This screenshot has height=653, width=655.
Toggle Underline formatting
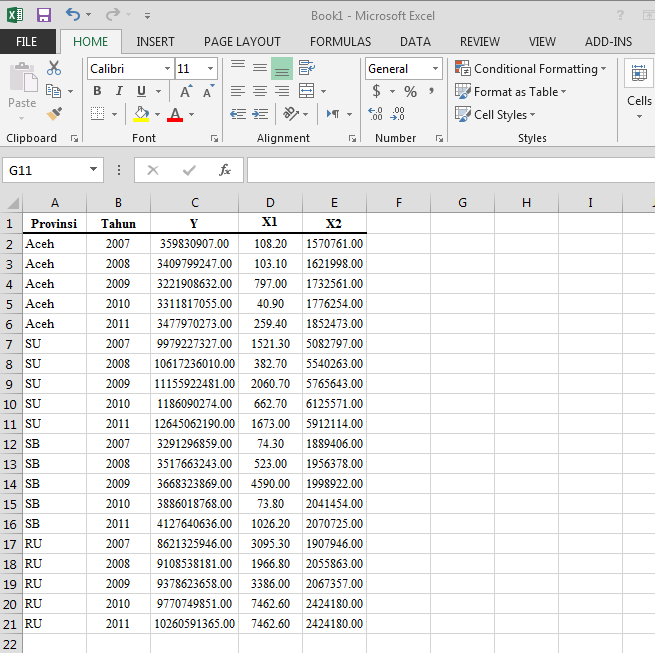point(141,91)
